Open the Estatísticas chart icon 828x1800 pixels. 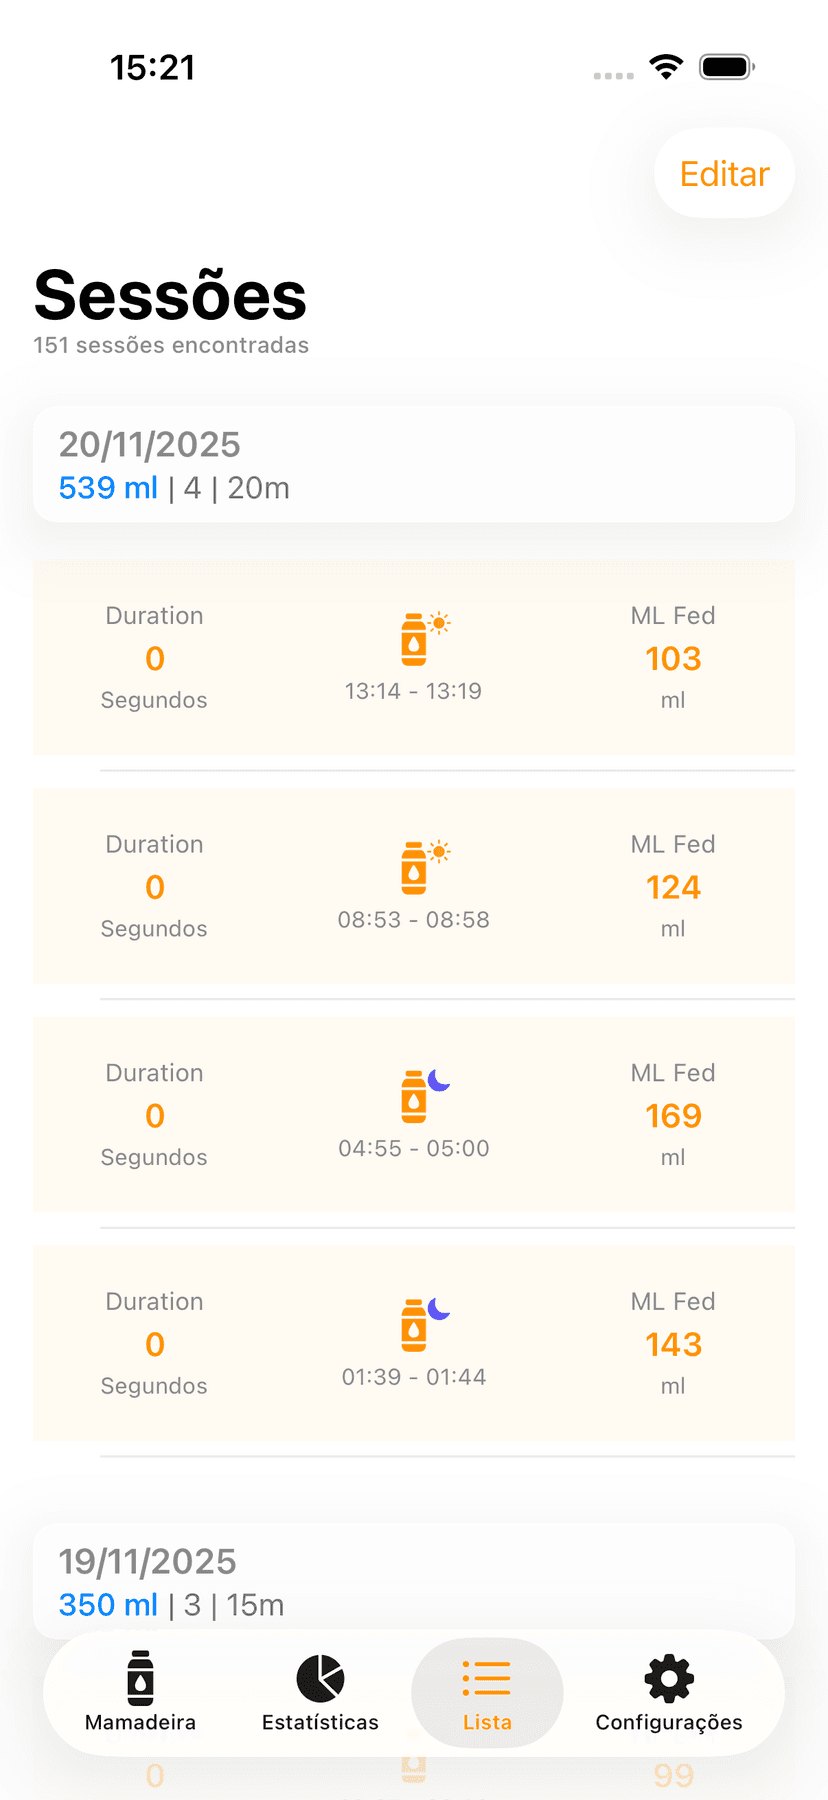pos(320,1678)
